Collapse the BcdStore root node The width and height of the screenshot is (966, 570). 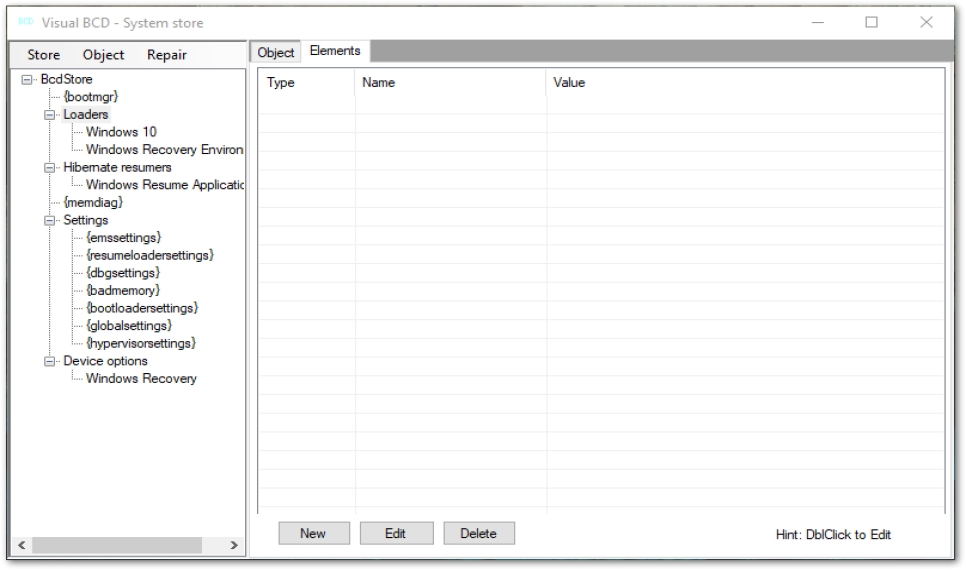(x=27, y=79)
